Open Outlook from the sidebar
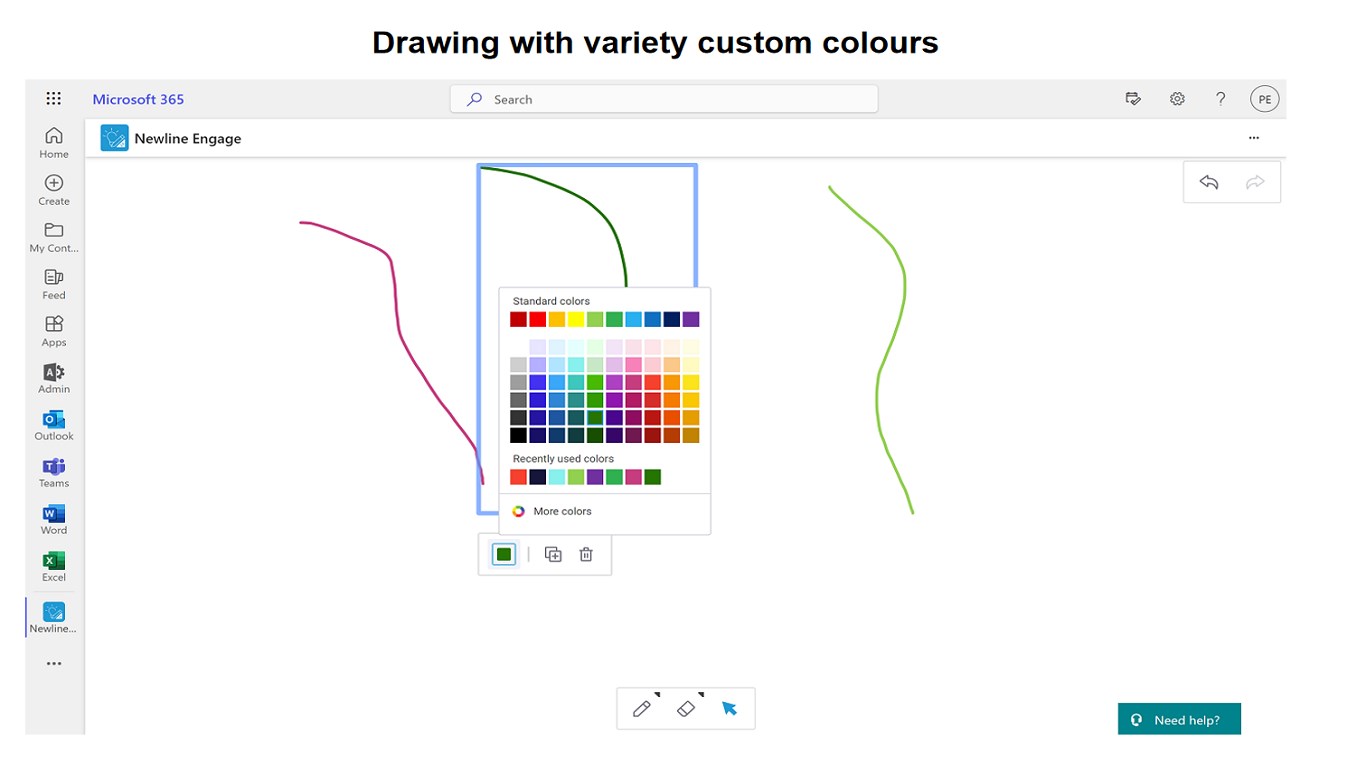1366x768 pixels. [54, 425]
